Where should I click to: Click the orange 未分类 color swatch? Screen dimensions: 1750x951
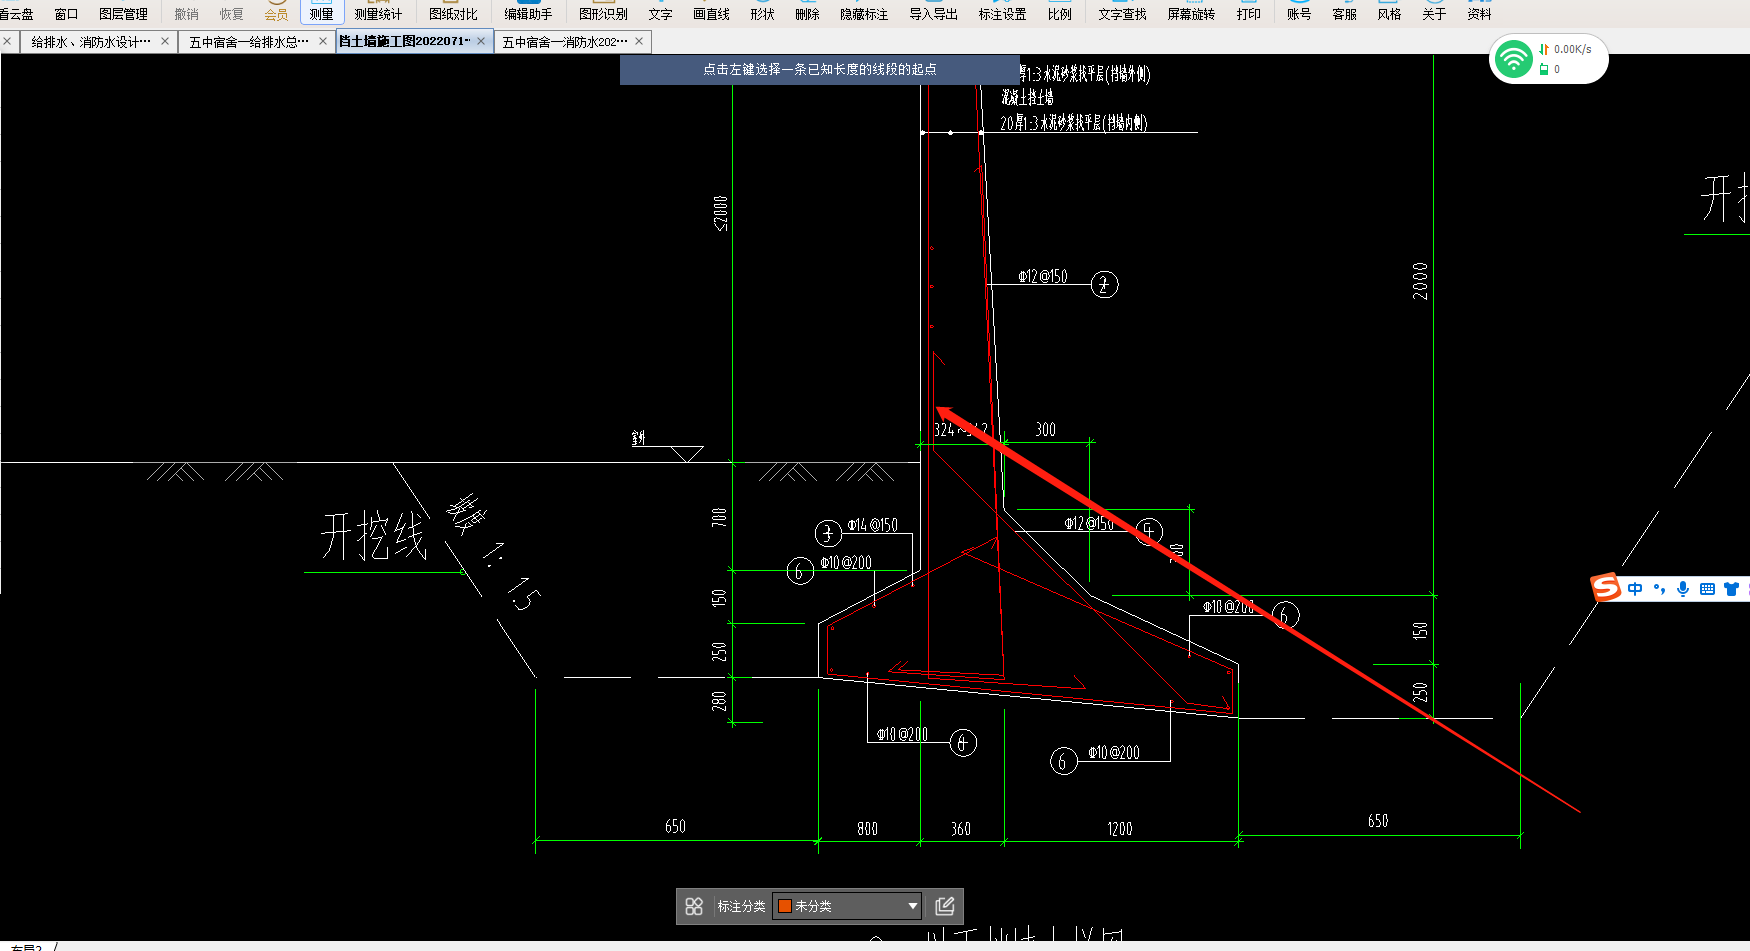785,906
